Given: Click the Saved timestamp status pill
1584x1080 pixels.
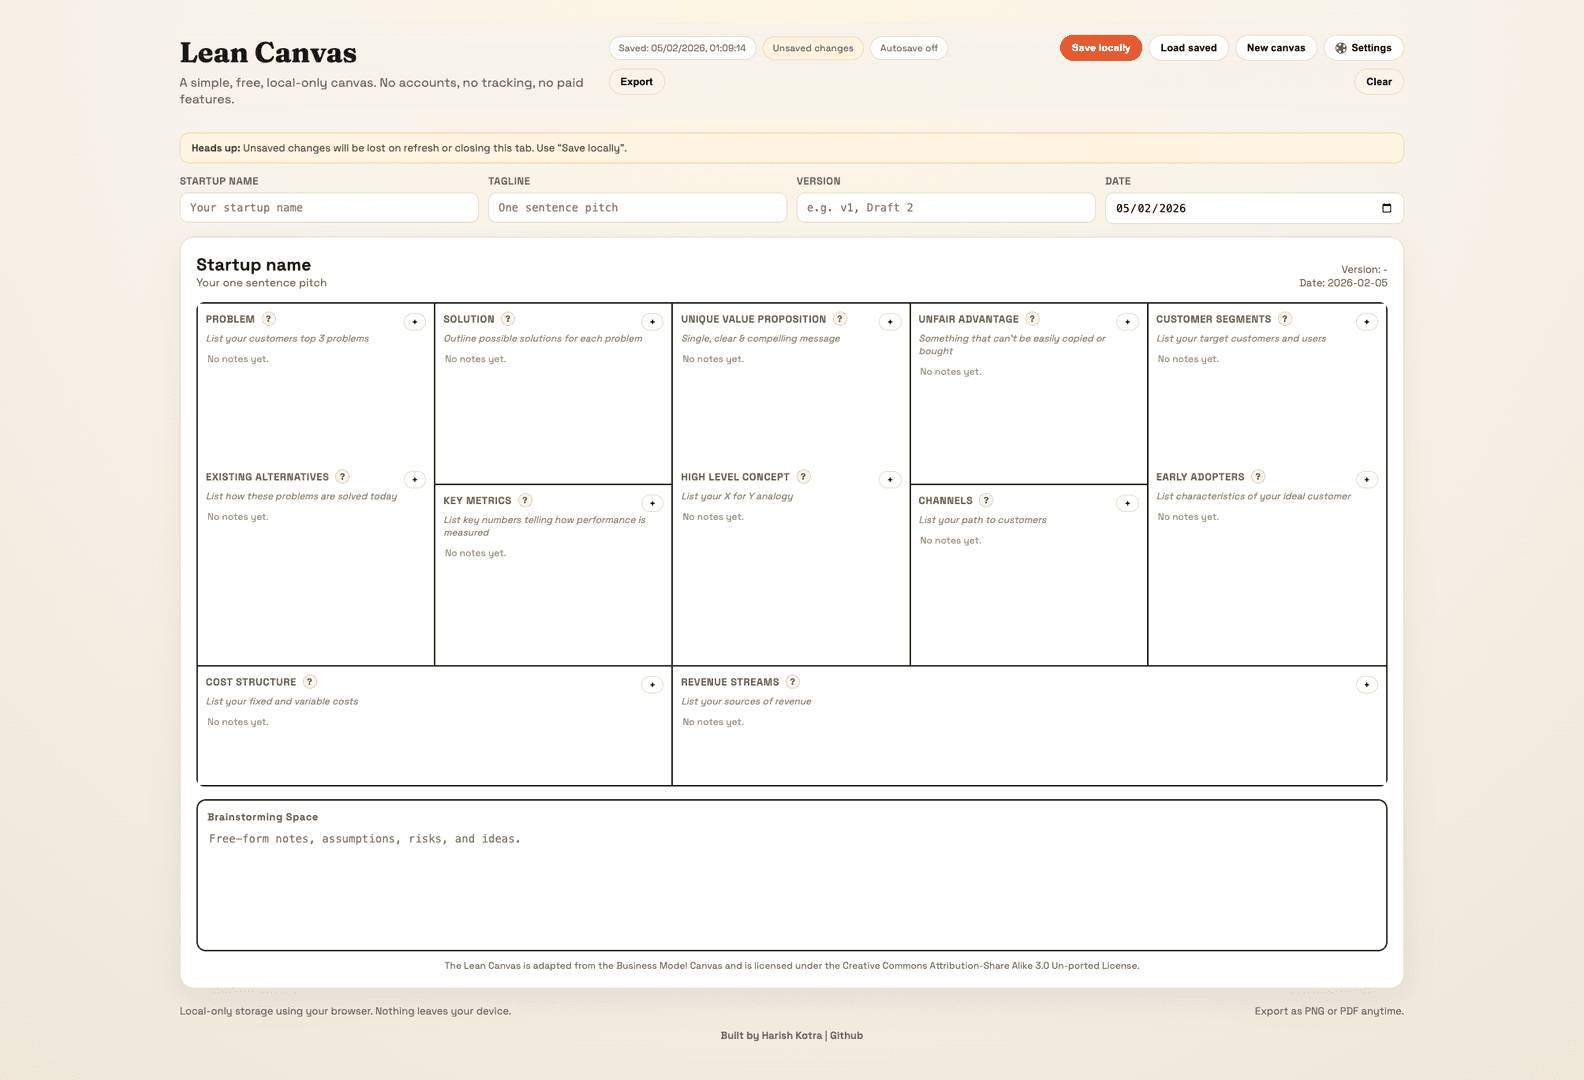Looking at the screenshot, I should pyautogui.click(x=682, y=48).
